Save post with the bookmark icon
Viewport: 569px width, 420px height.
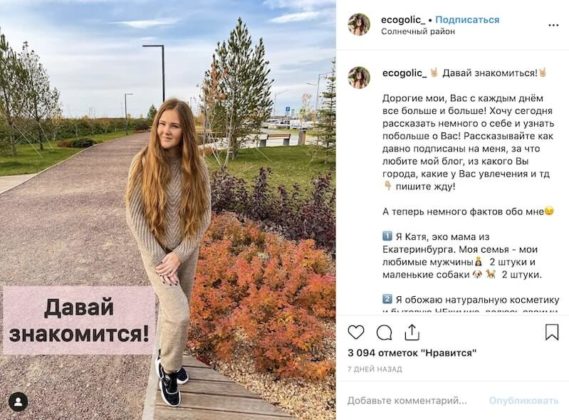552,332
